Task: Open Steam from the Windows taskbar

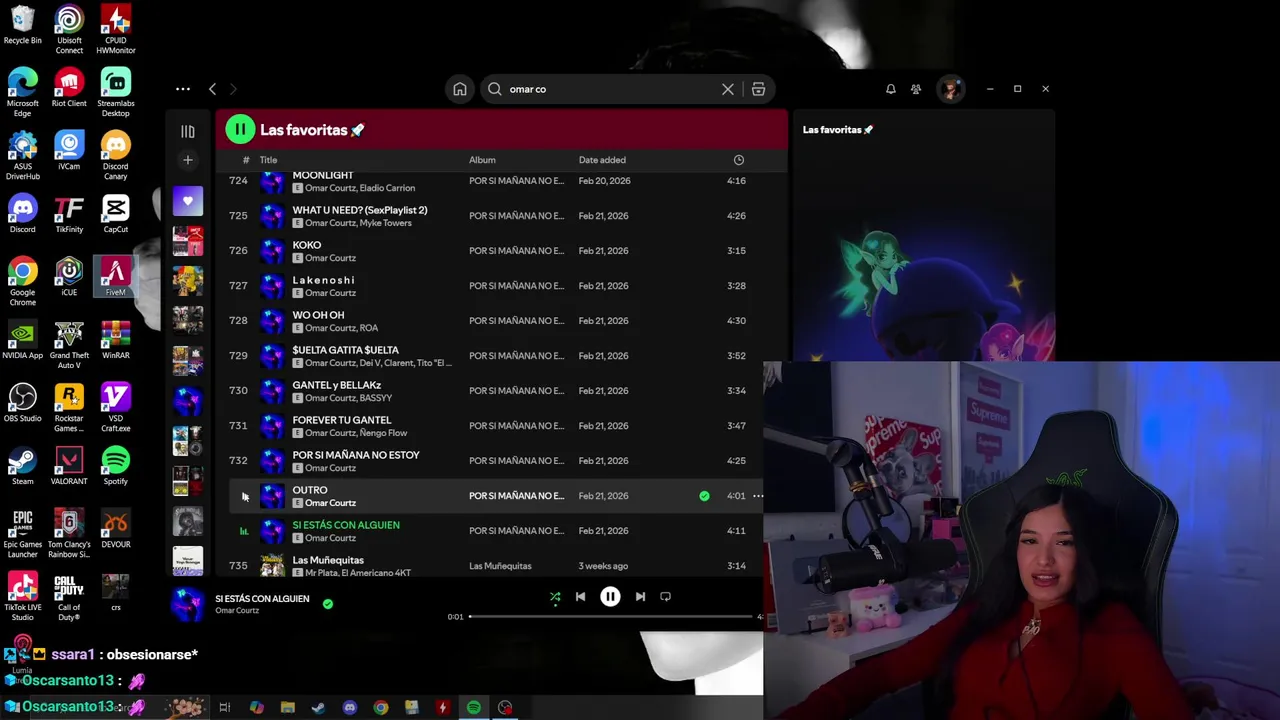Action: tap(318, 708)
